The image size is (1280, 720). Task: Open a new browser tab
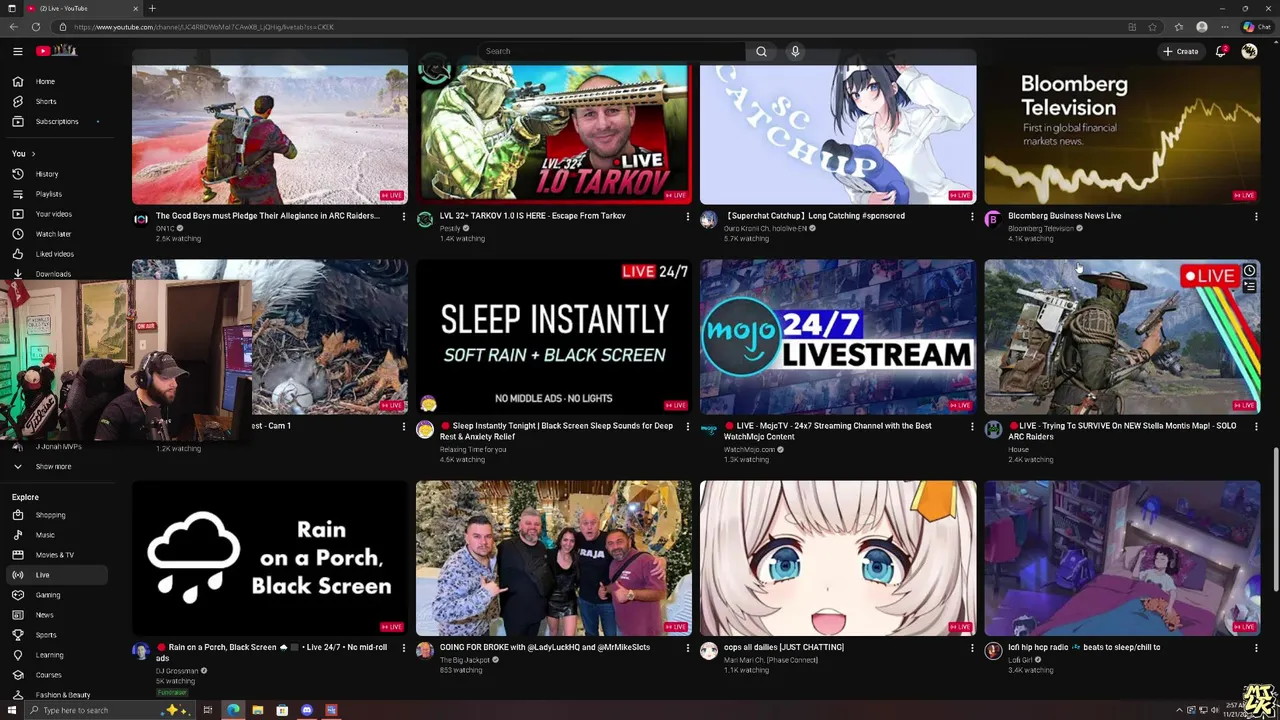tap(152, 8)
